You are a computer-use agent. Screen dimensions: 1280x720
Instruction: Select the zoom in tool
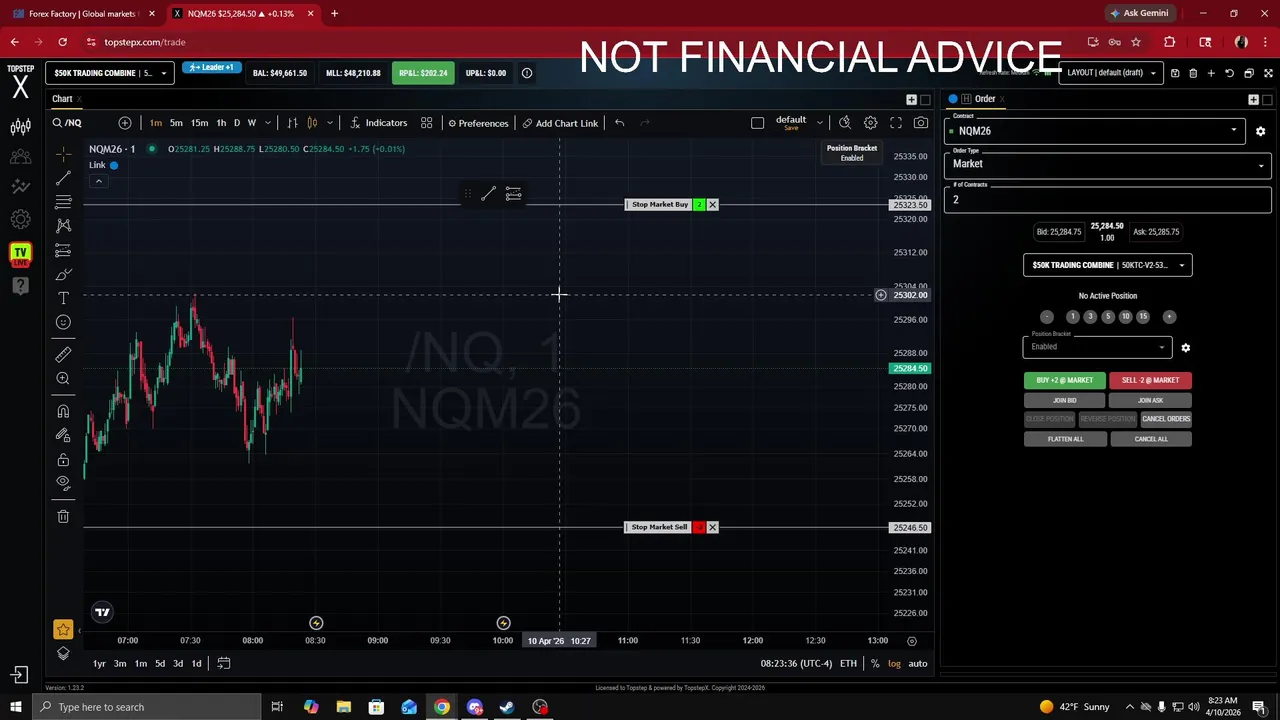coord(63,378)
